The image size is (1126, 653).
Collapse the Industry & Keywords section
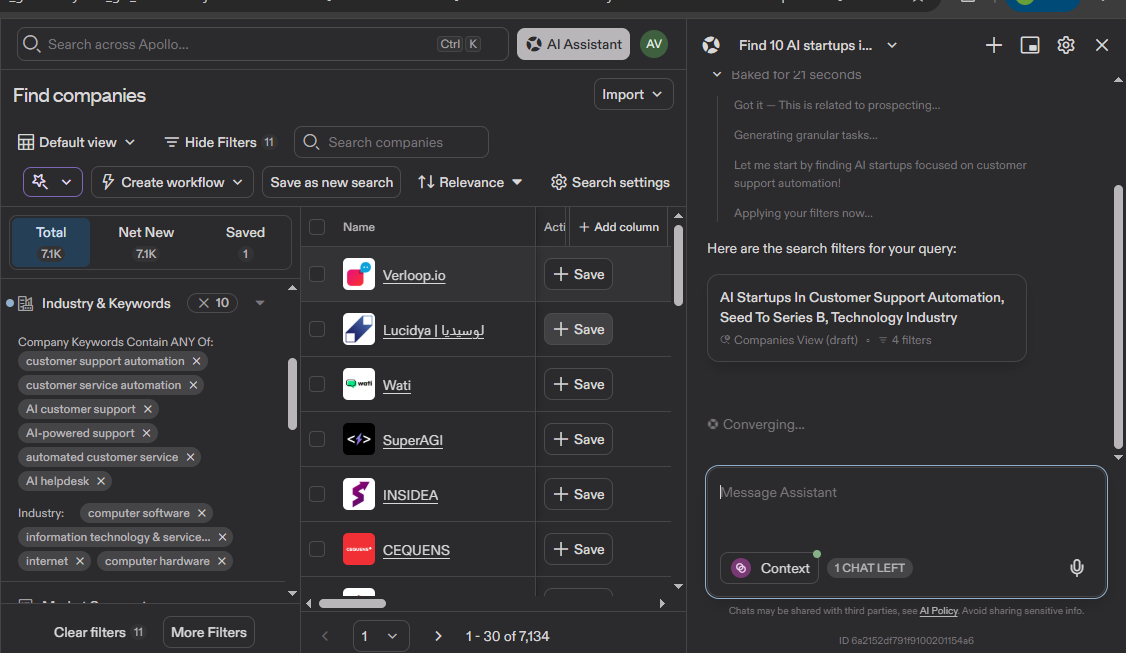coord(260,303)
